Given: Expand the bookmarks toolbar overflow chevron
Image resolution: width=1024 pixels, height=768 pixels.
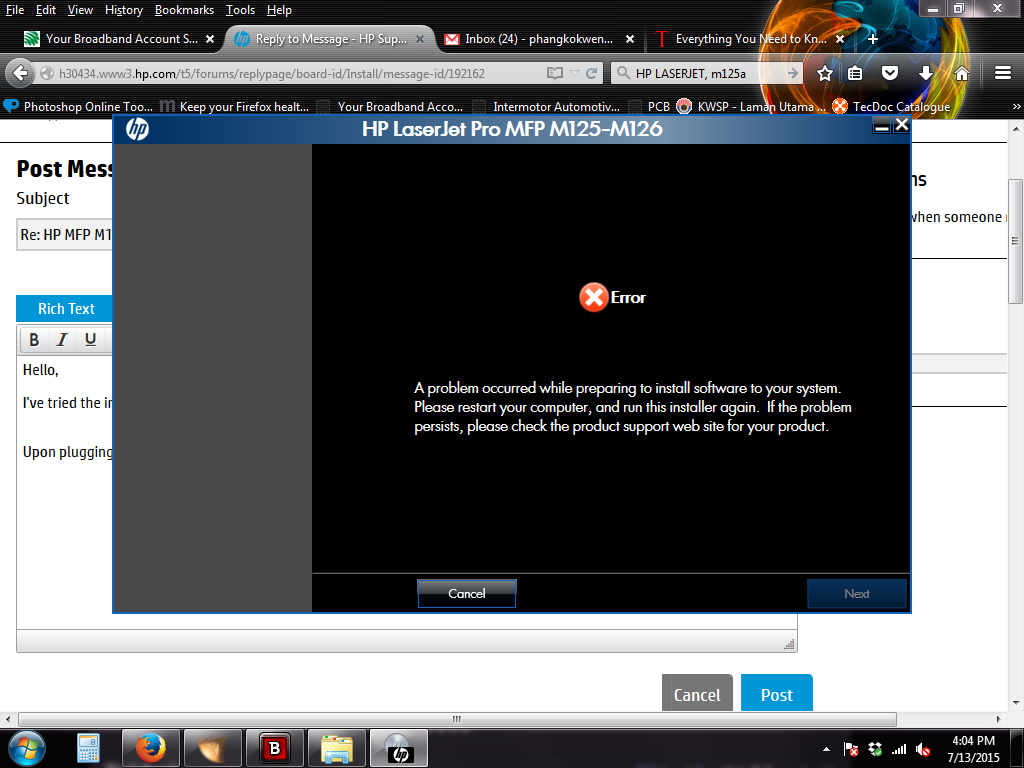Looking at the screenshot, I should click(1016, 106).
